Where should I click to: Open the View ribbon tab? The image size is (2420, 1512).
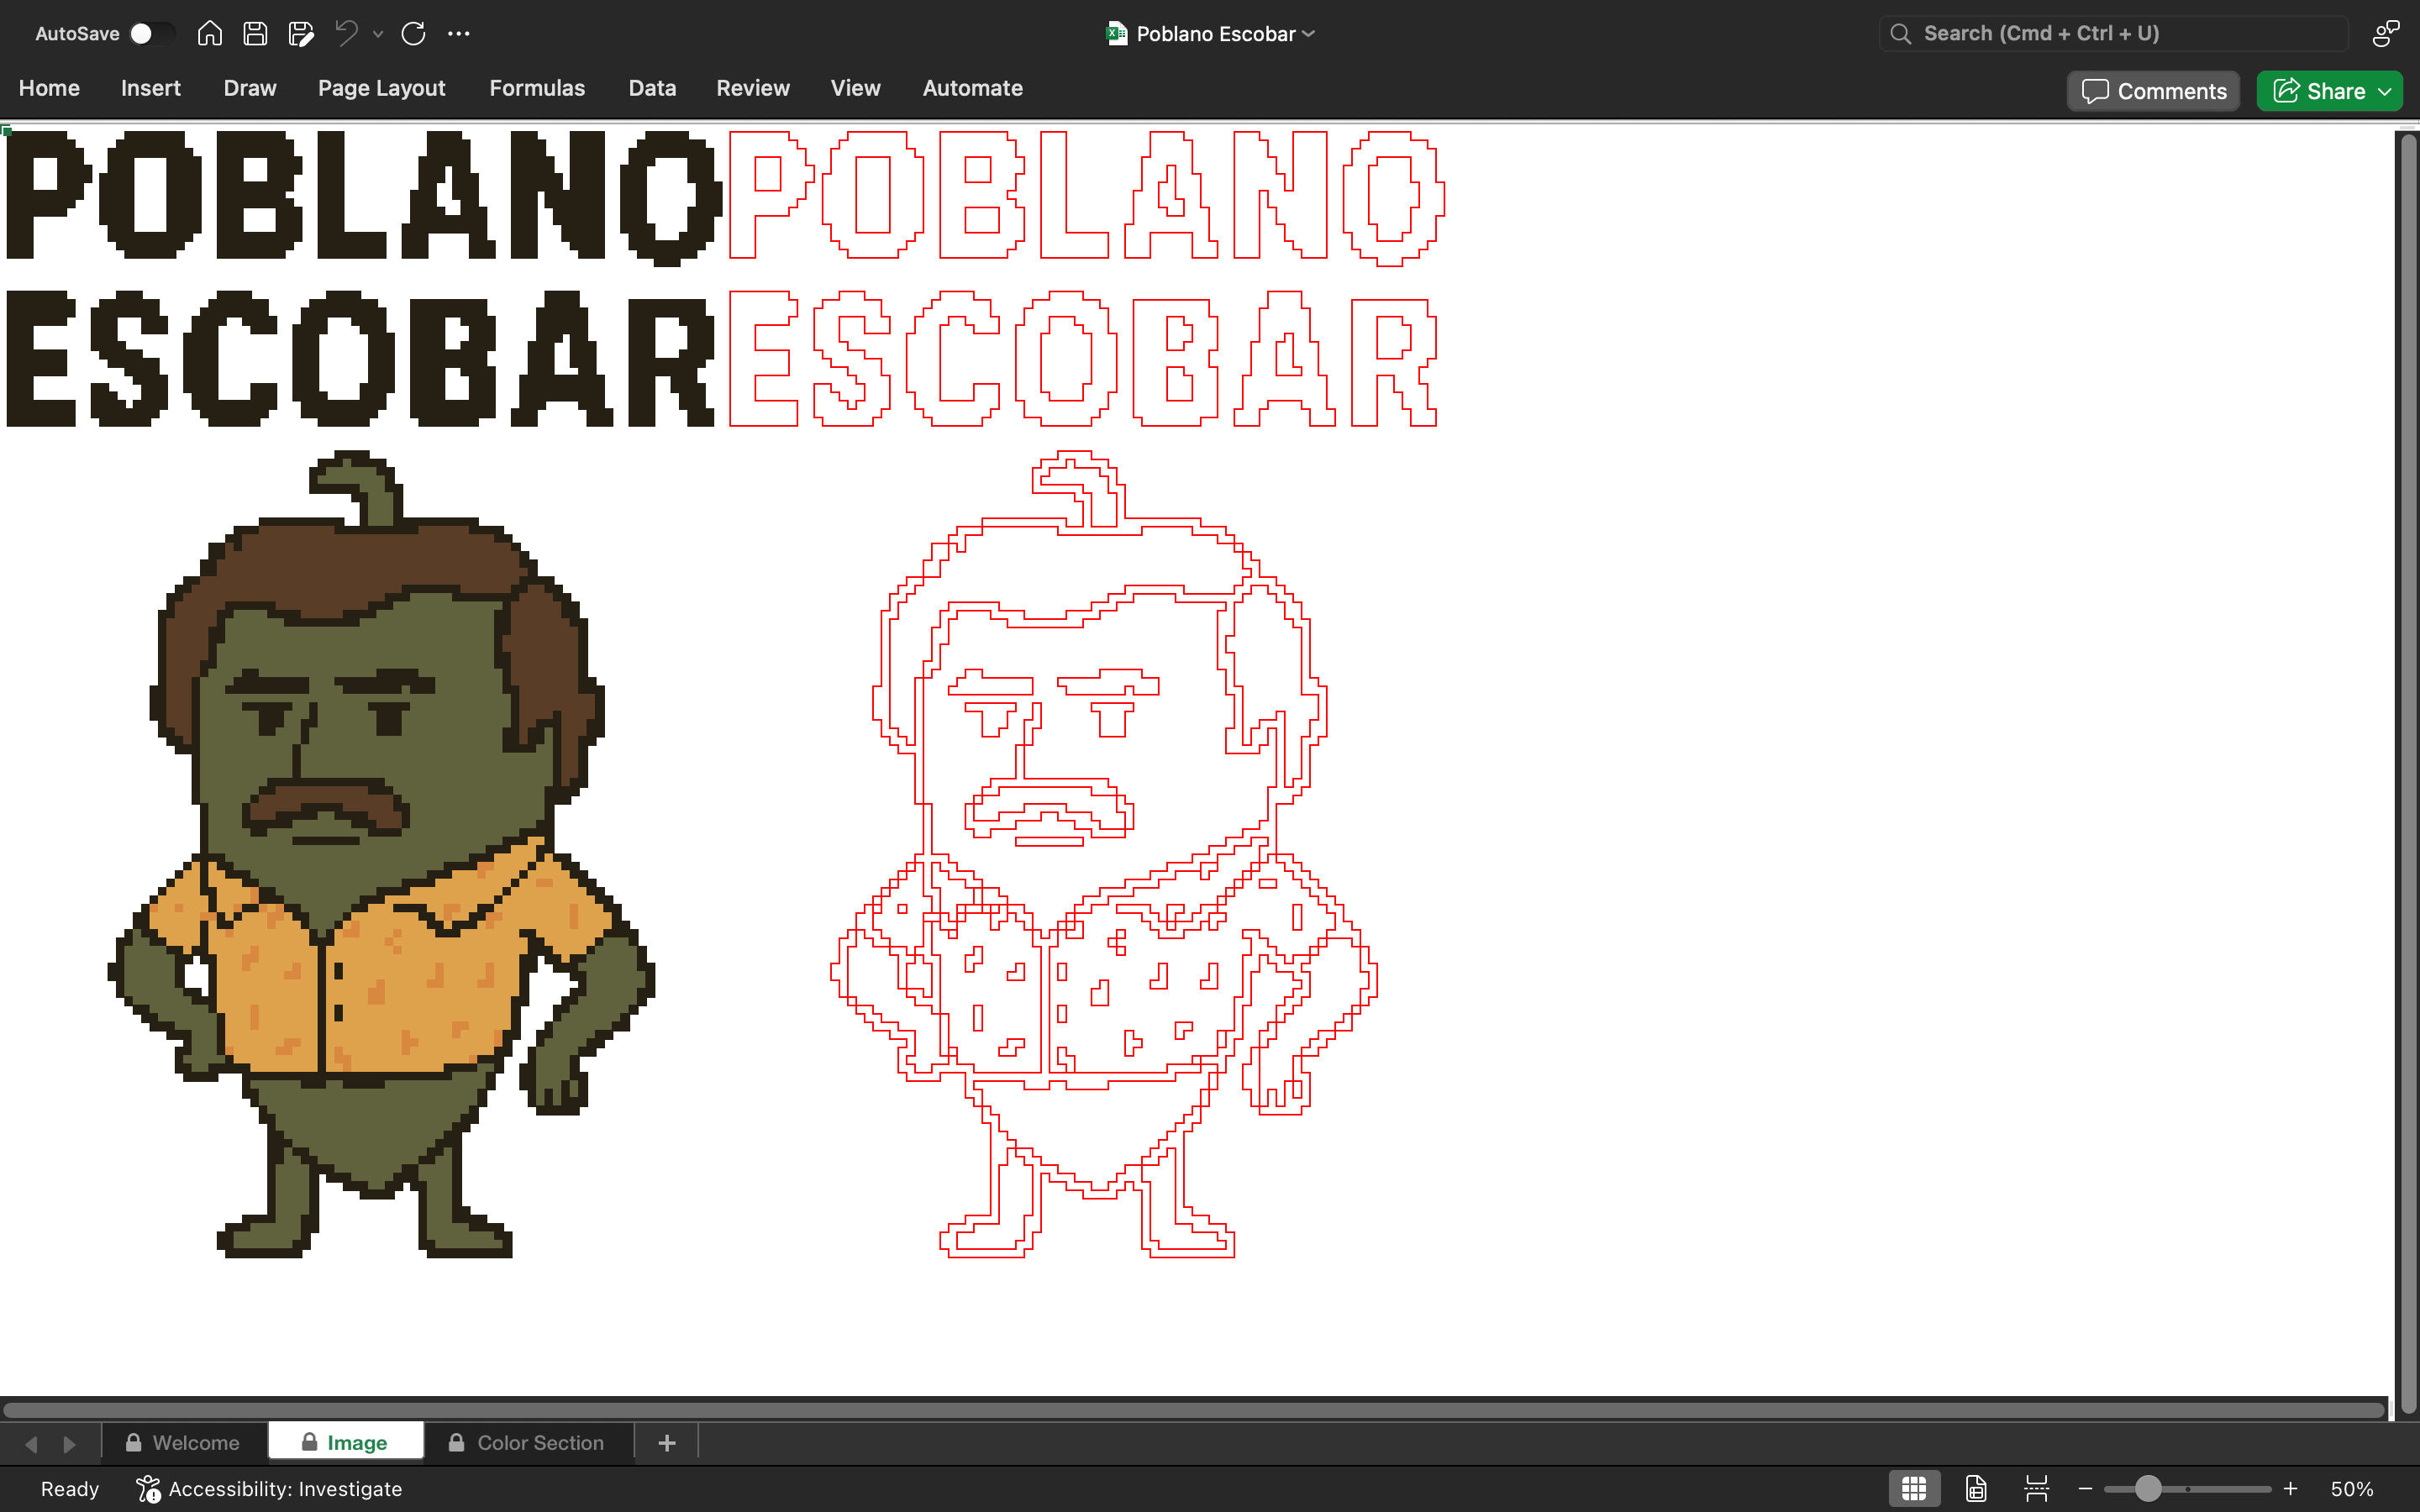pyautogui.click(x=855, y=88)
